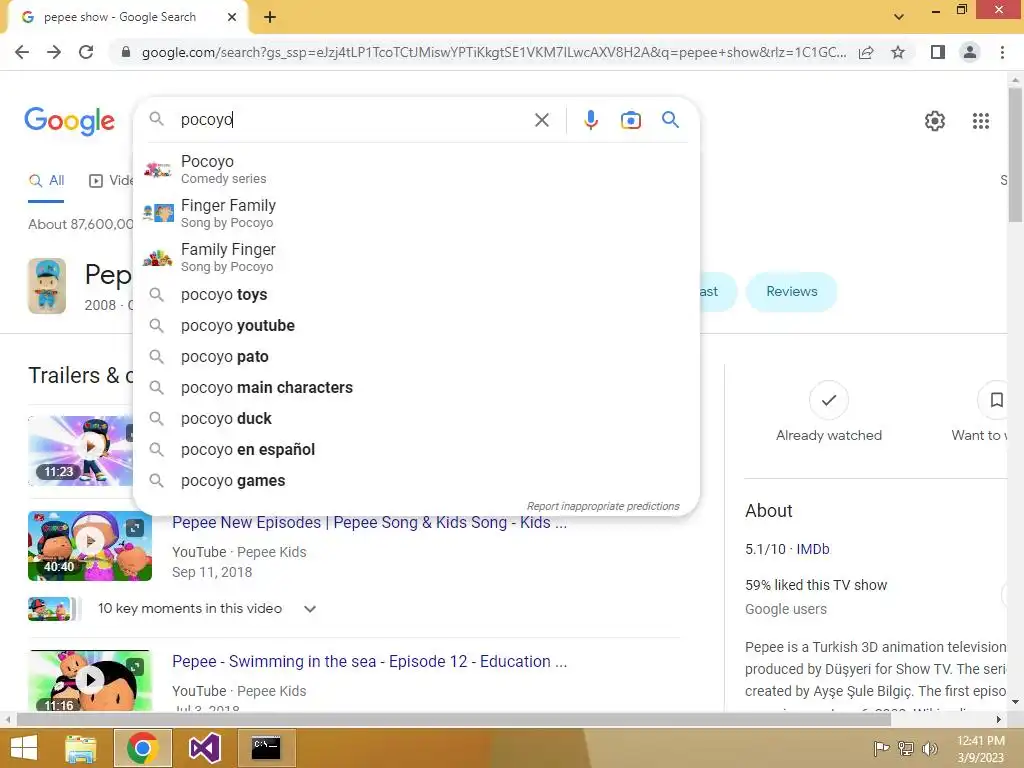Open Action Center flag icon
Viewport: 1024px width, 768px height.
point(881,748)
